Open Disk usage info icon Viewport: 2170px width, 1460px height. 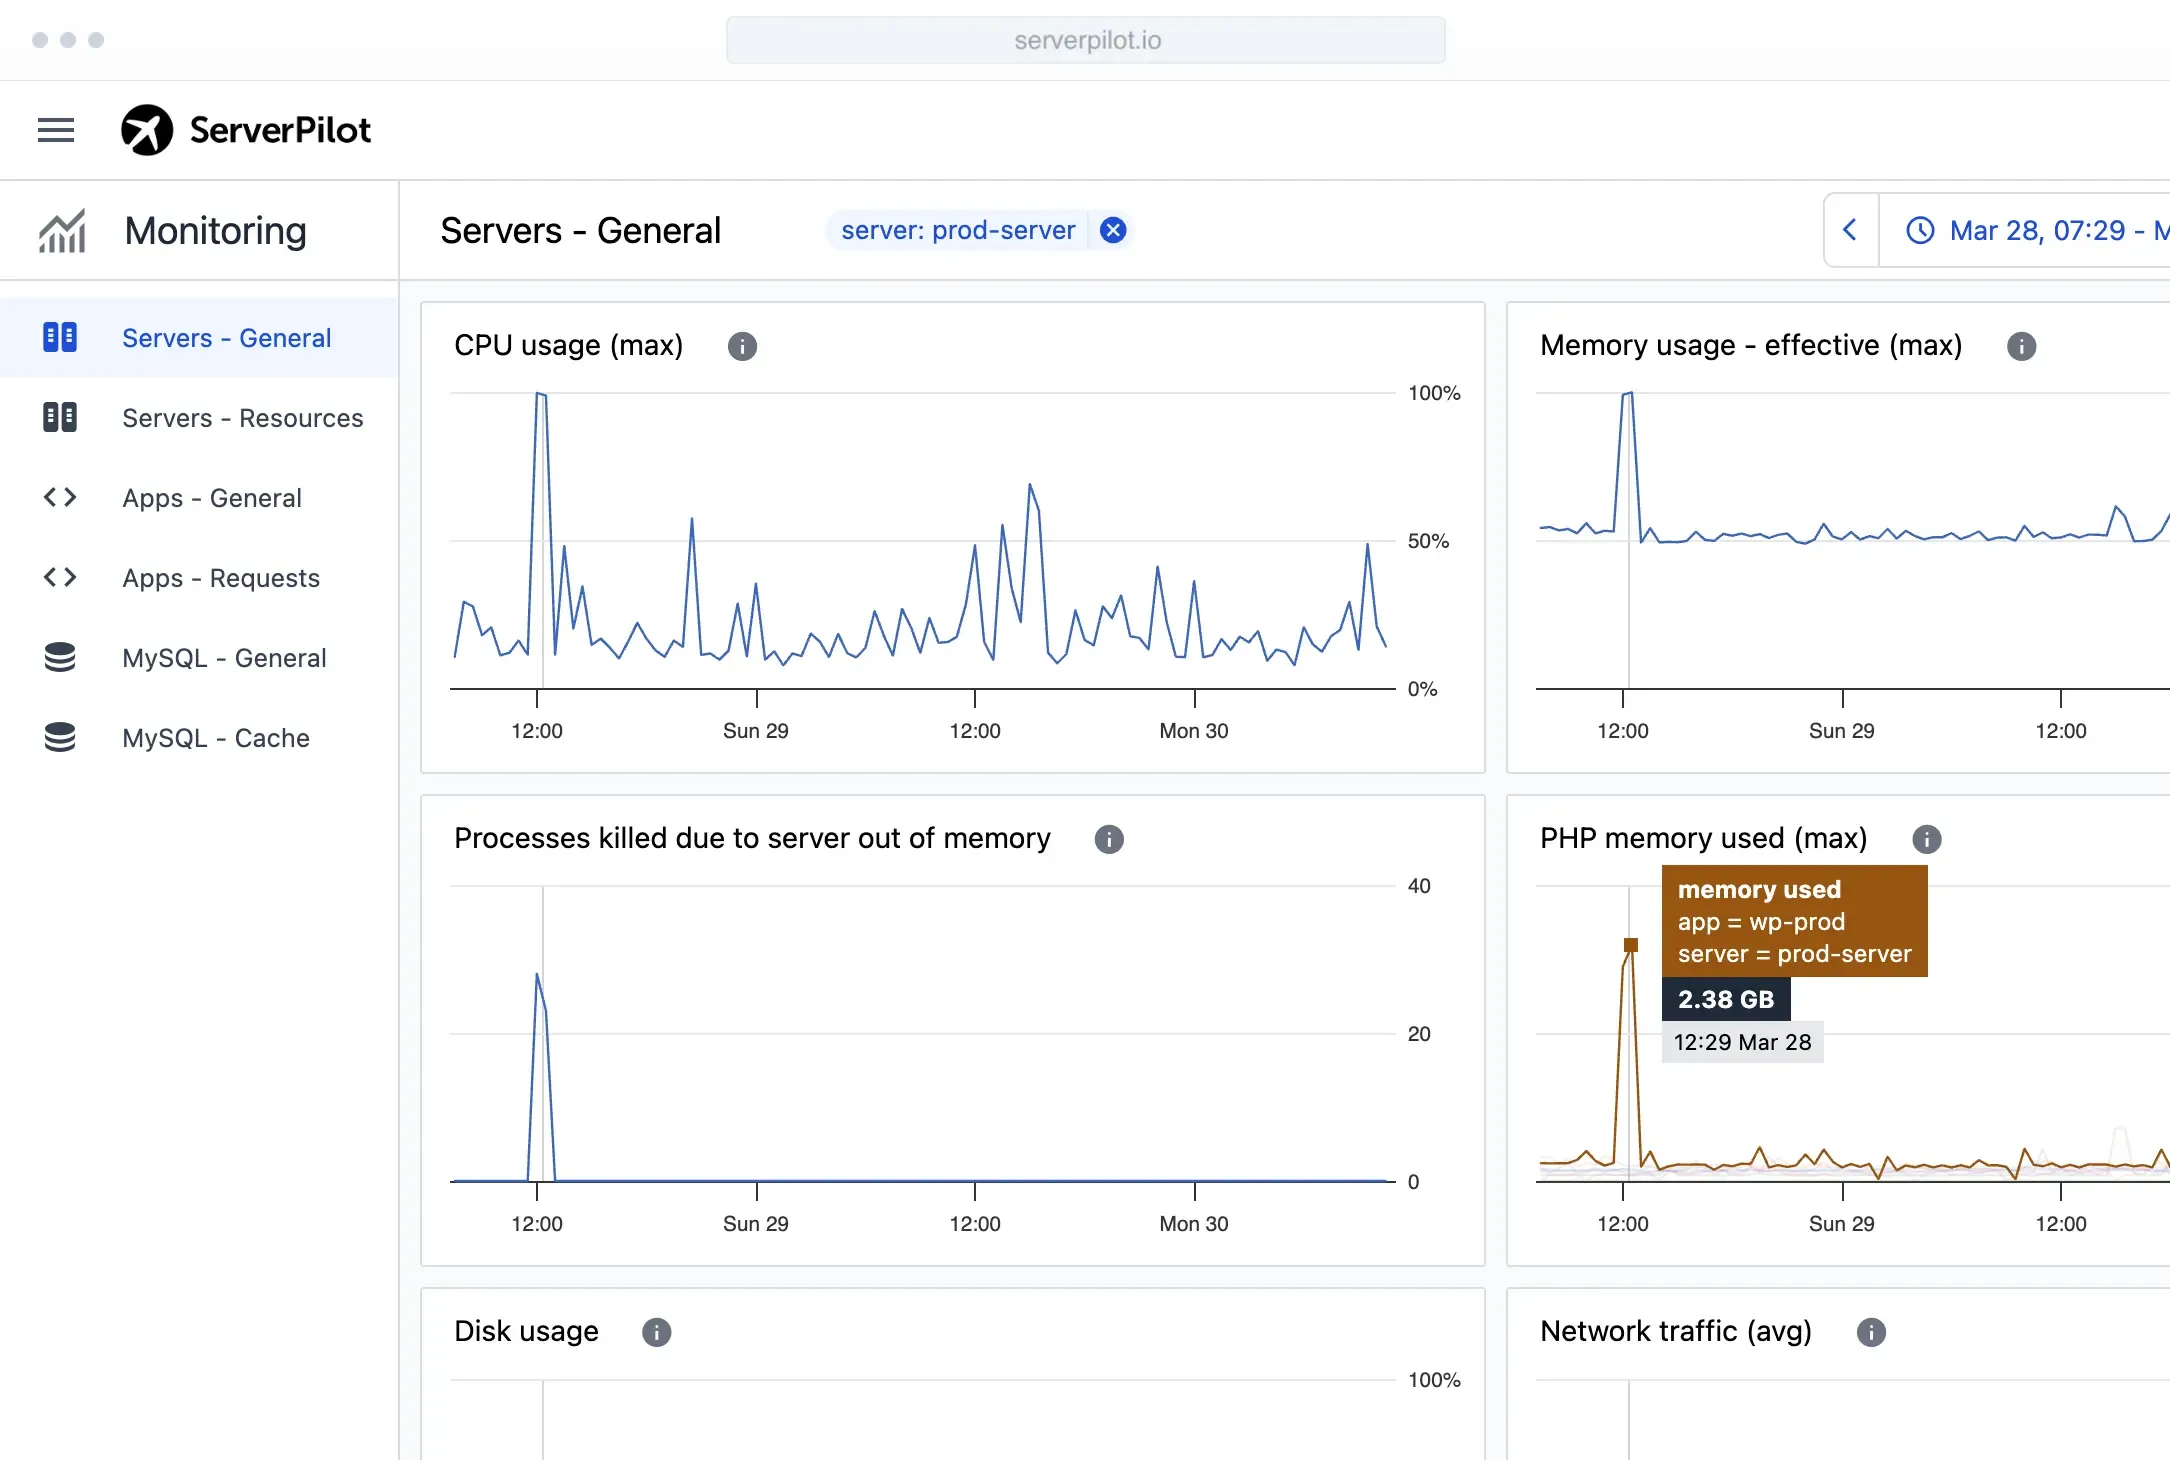(656, 1332)
